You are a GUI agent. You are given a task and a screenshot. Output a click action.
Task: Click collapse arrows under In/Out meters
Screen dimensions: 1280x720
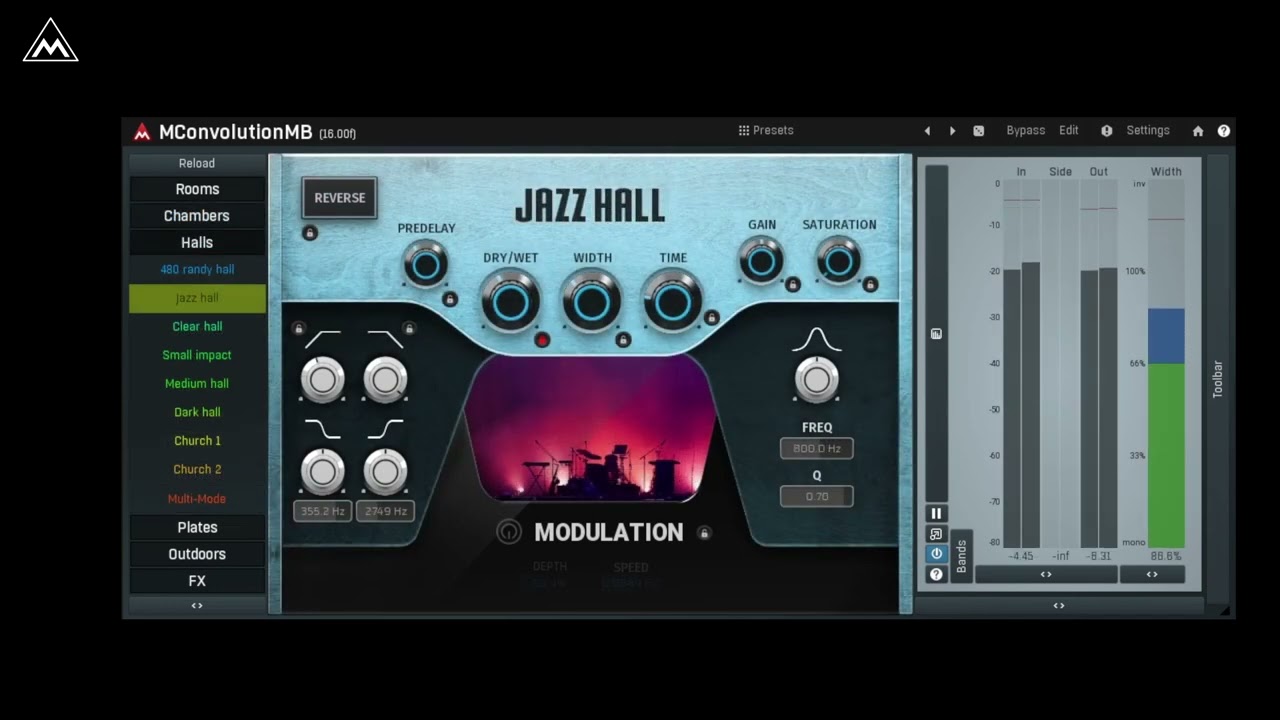[x=1046, y=575]
